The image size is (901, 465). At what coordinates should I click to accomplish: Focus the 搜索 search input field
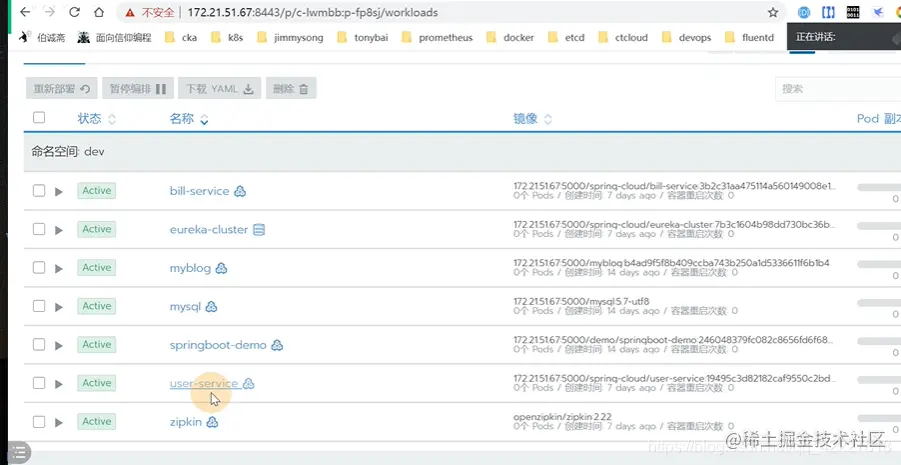838,89
